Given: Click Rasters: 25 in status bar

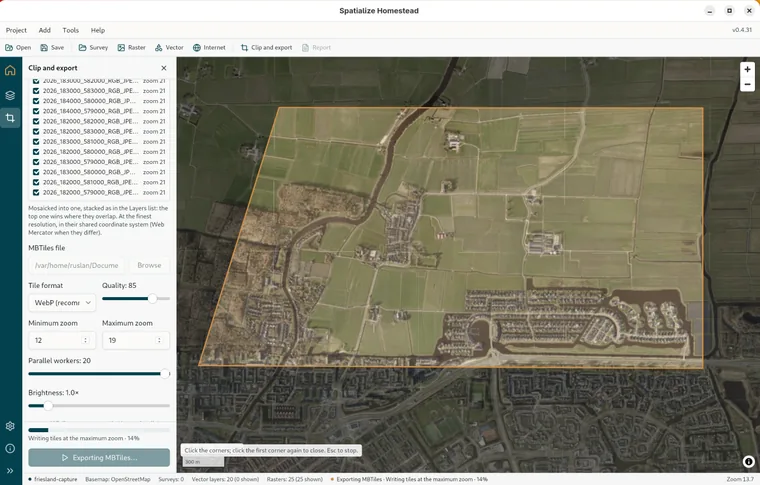Looking at the screenshot, I should click(x=295, y=479).
